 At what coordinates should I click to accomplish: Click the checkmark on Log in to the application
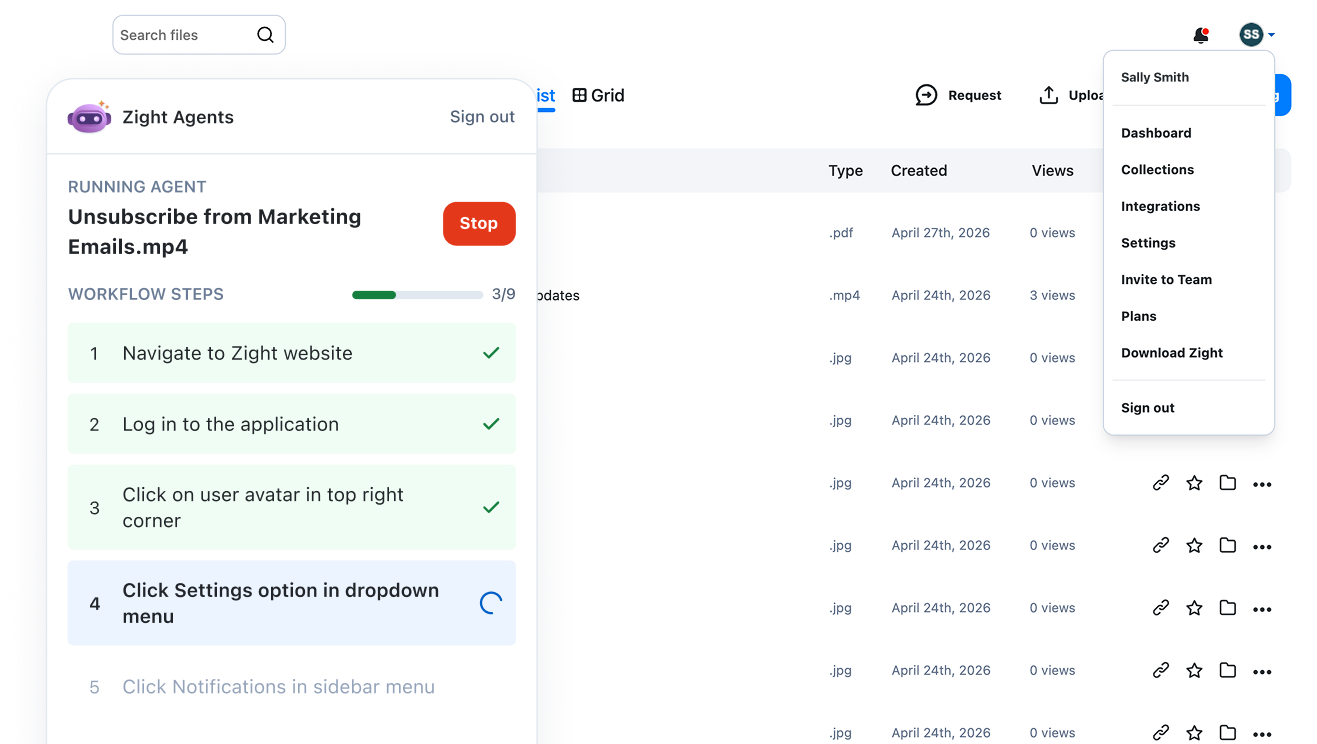[491, 424]
